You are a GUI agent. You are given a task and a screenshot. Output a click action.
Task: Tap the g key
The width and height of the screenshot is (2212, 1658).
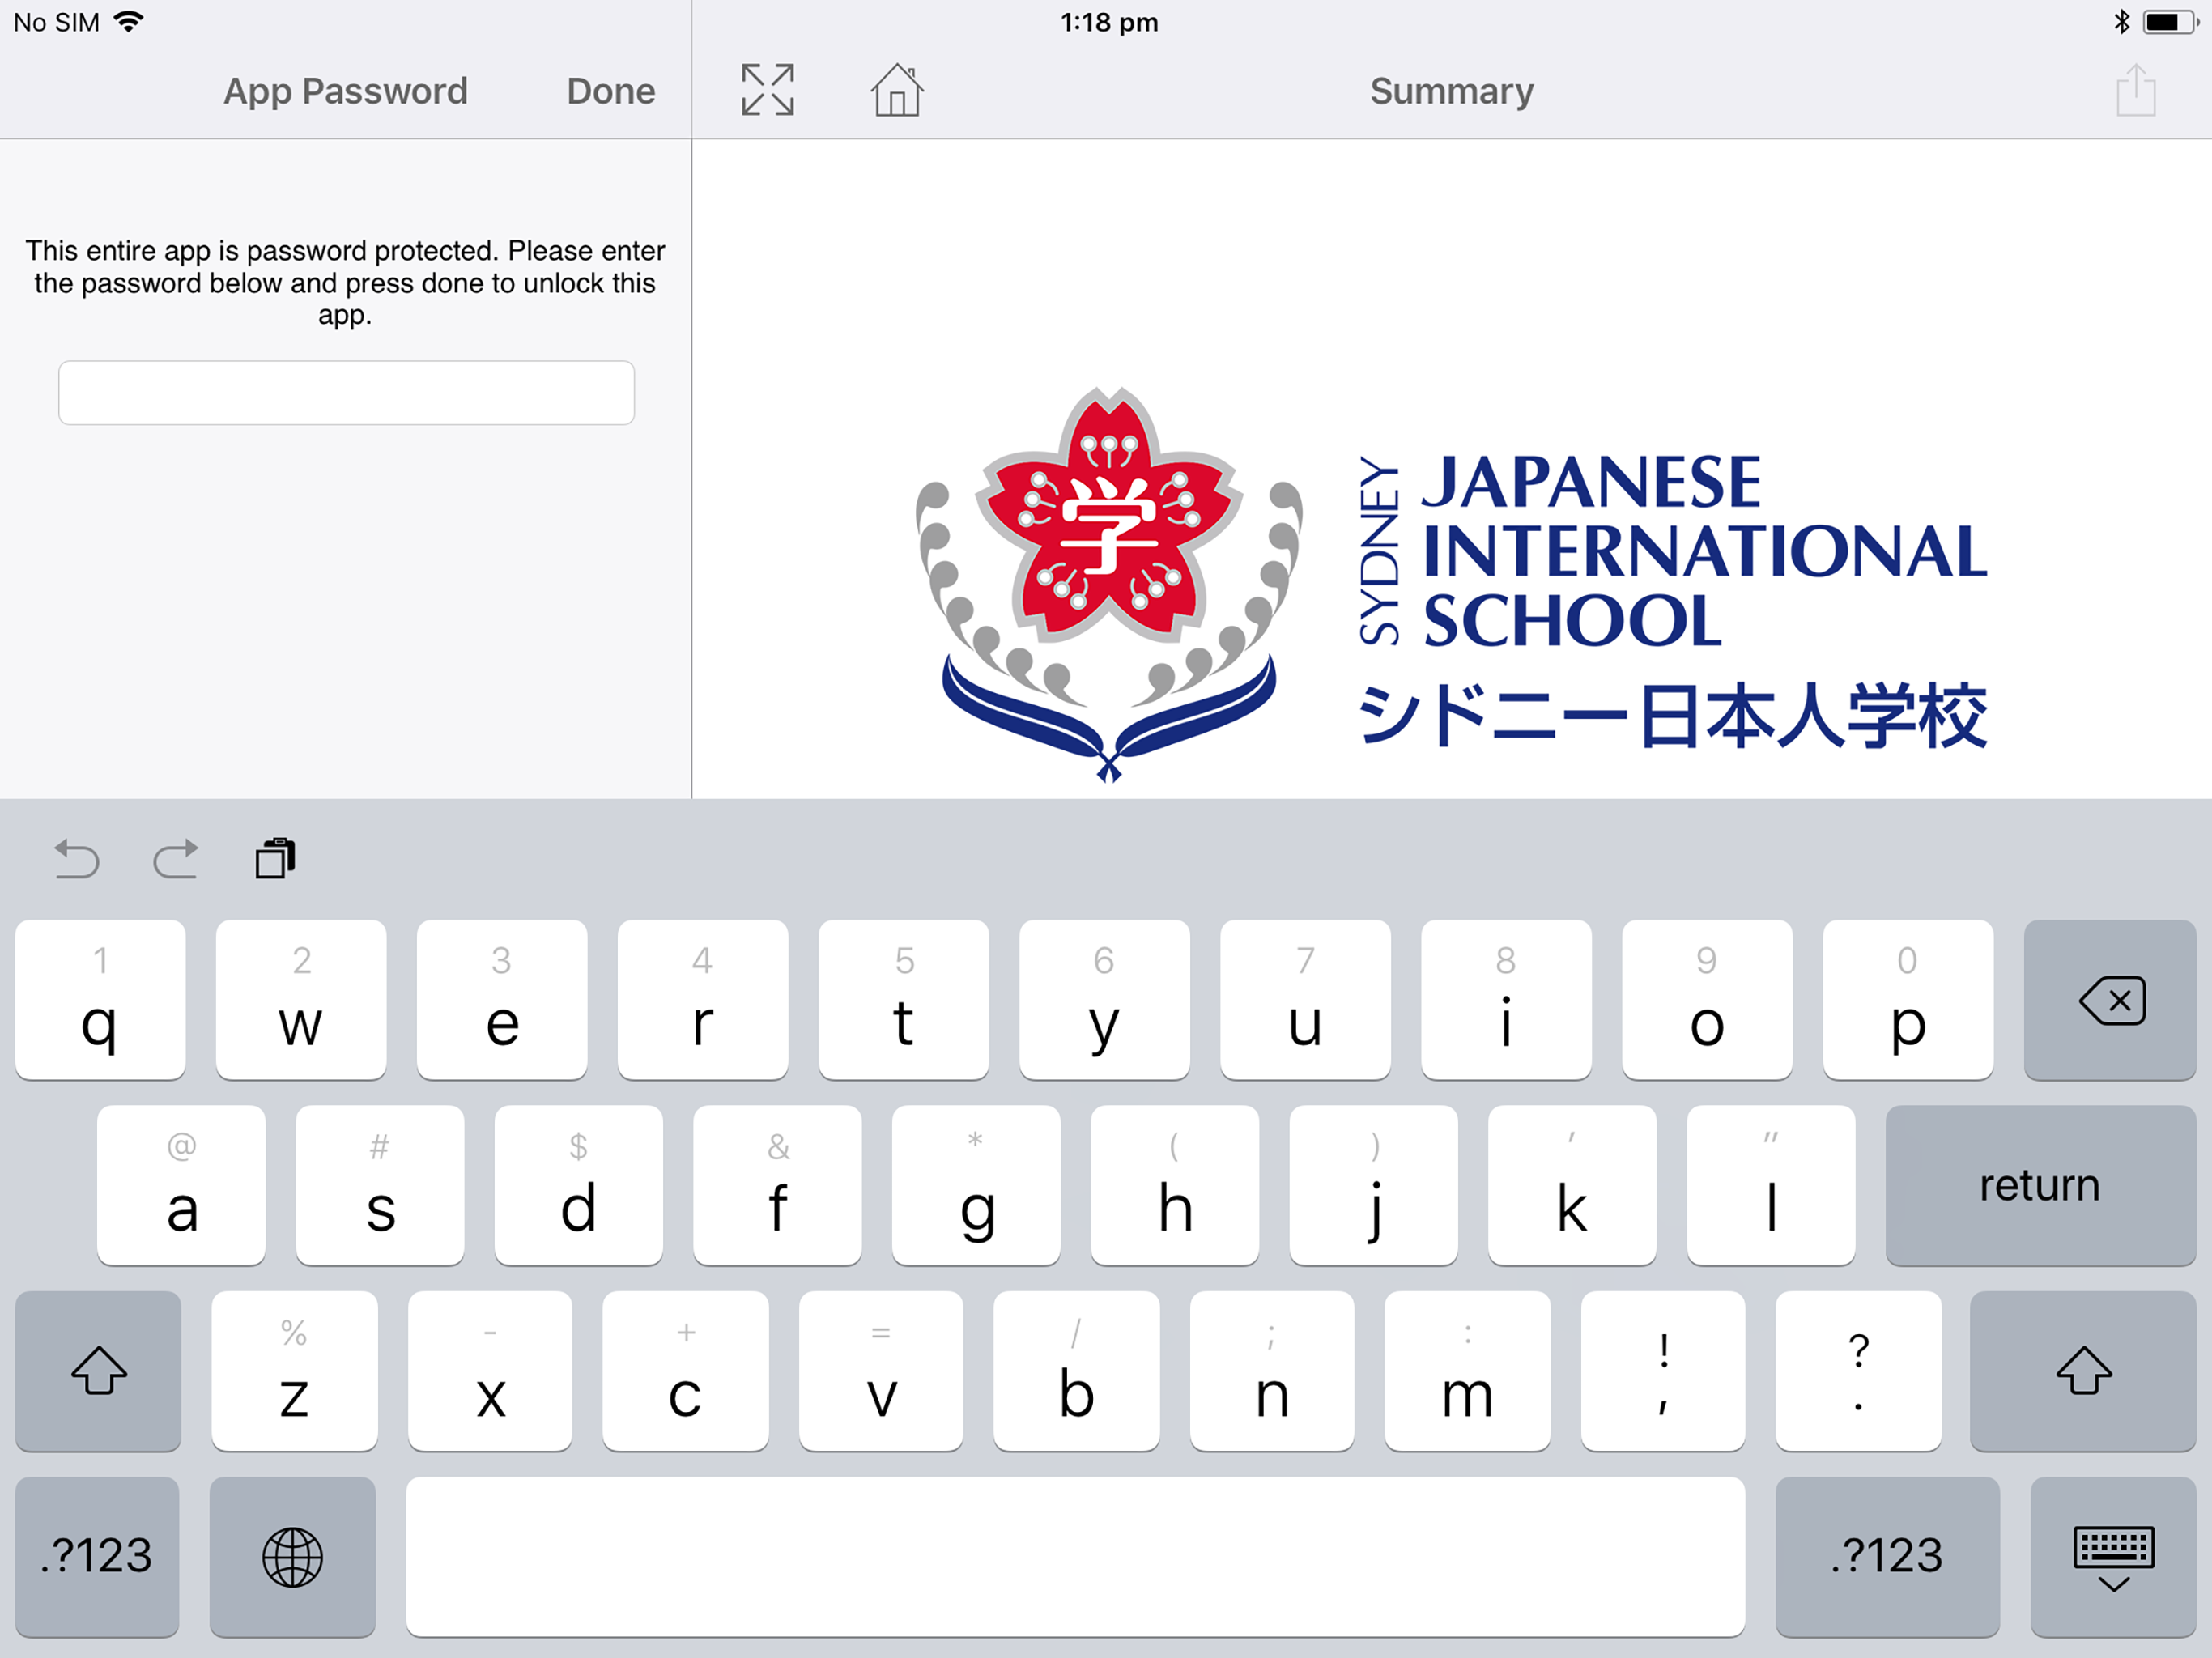[977, 1185]
